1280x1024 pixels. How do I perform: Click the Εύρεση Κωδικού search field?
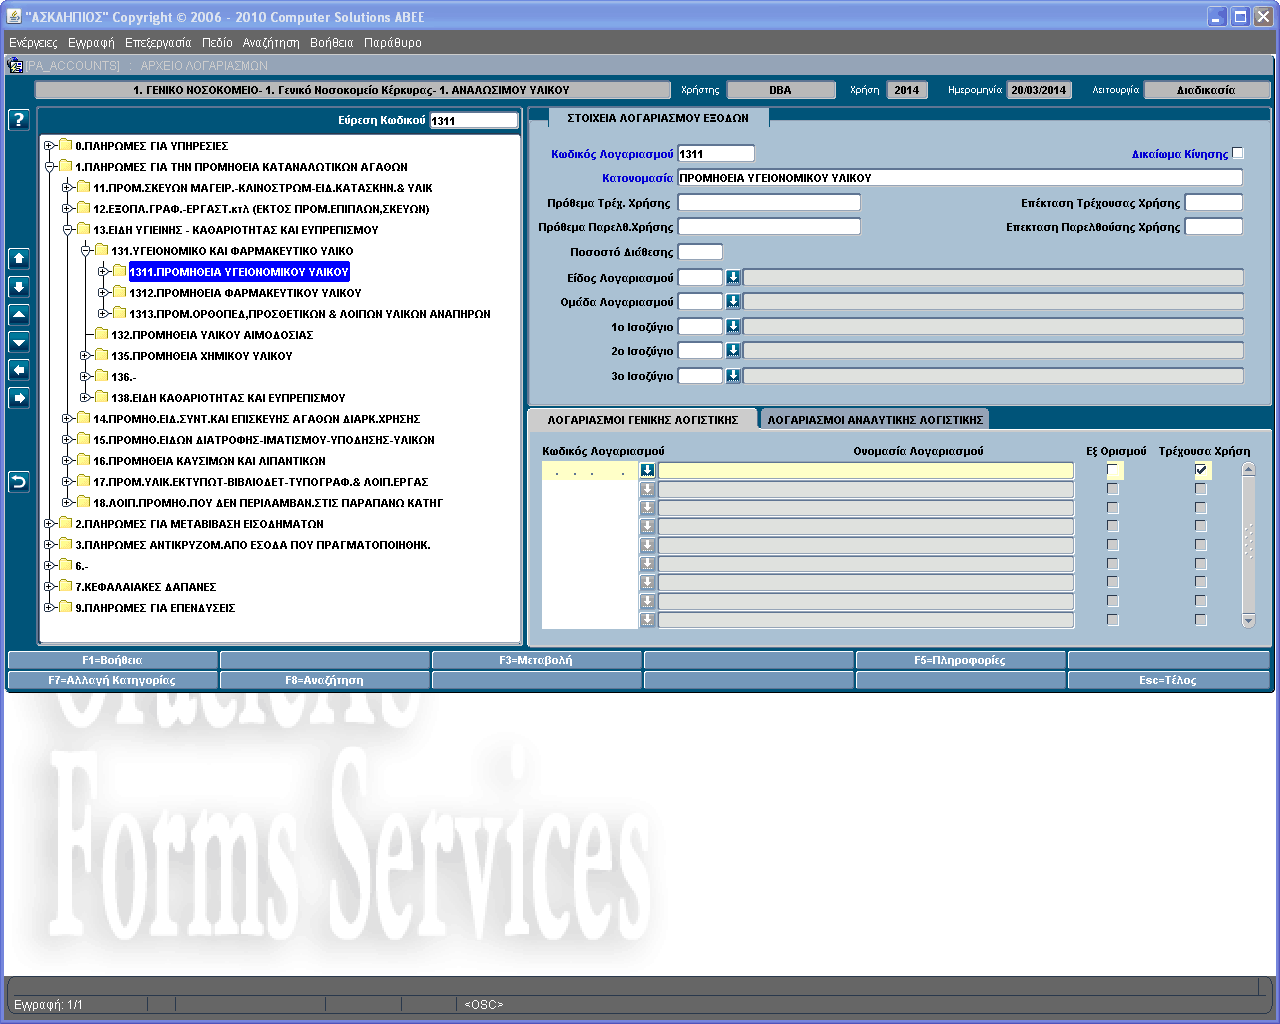474,121
